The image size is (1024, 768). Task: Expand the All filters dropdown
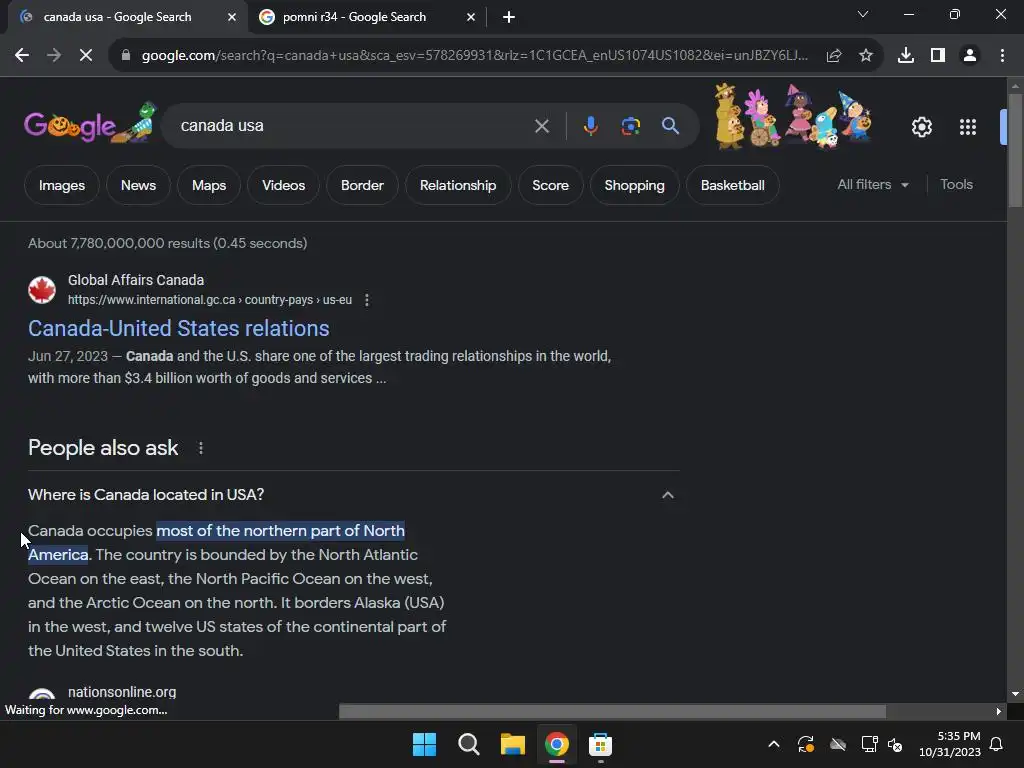[x=872, y=185]
